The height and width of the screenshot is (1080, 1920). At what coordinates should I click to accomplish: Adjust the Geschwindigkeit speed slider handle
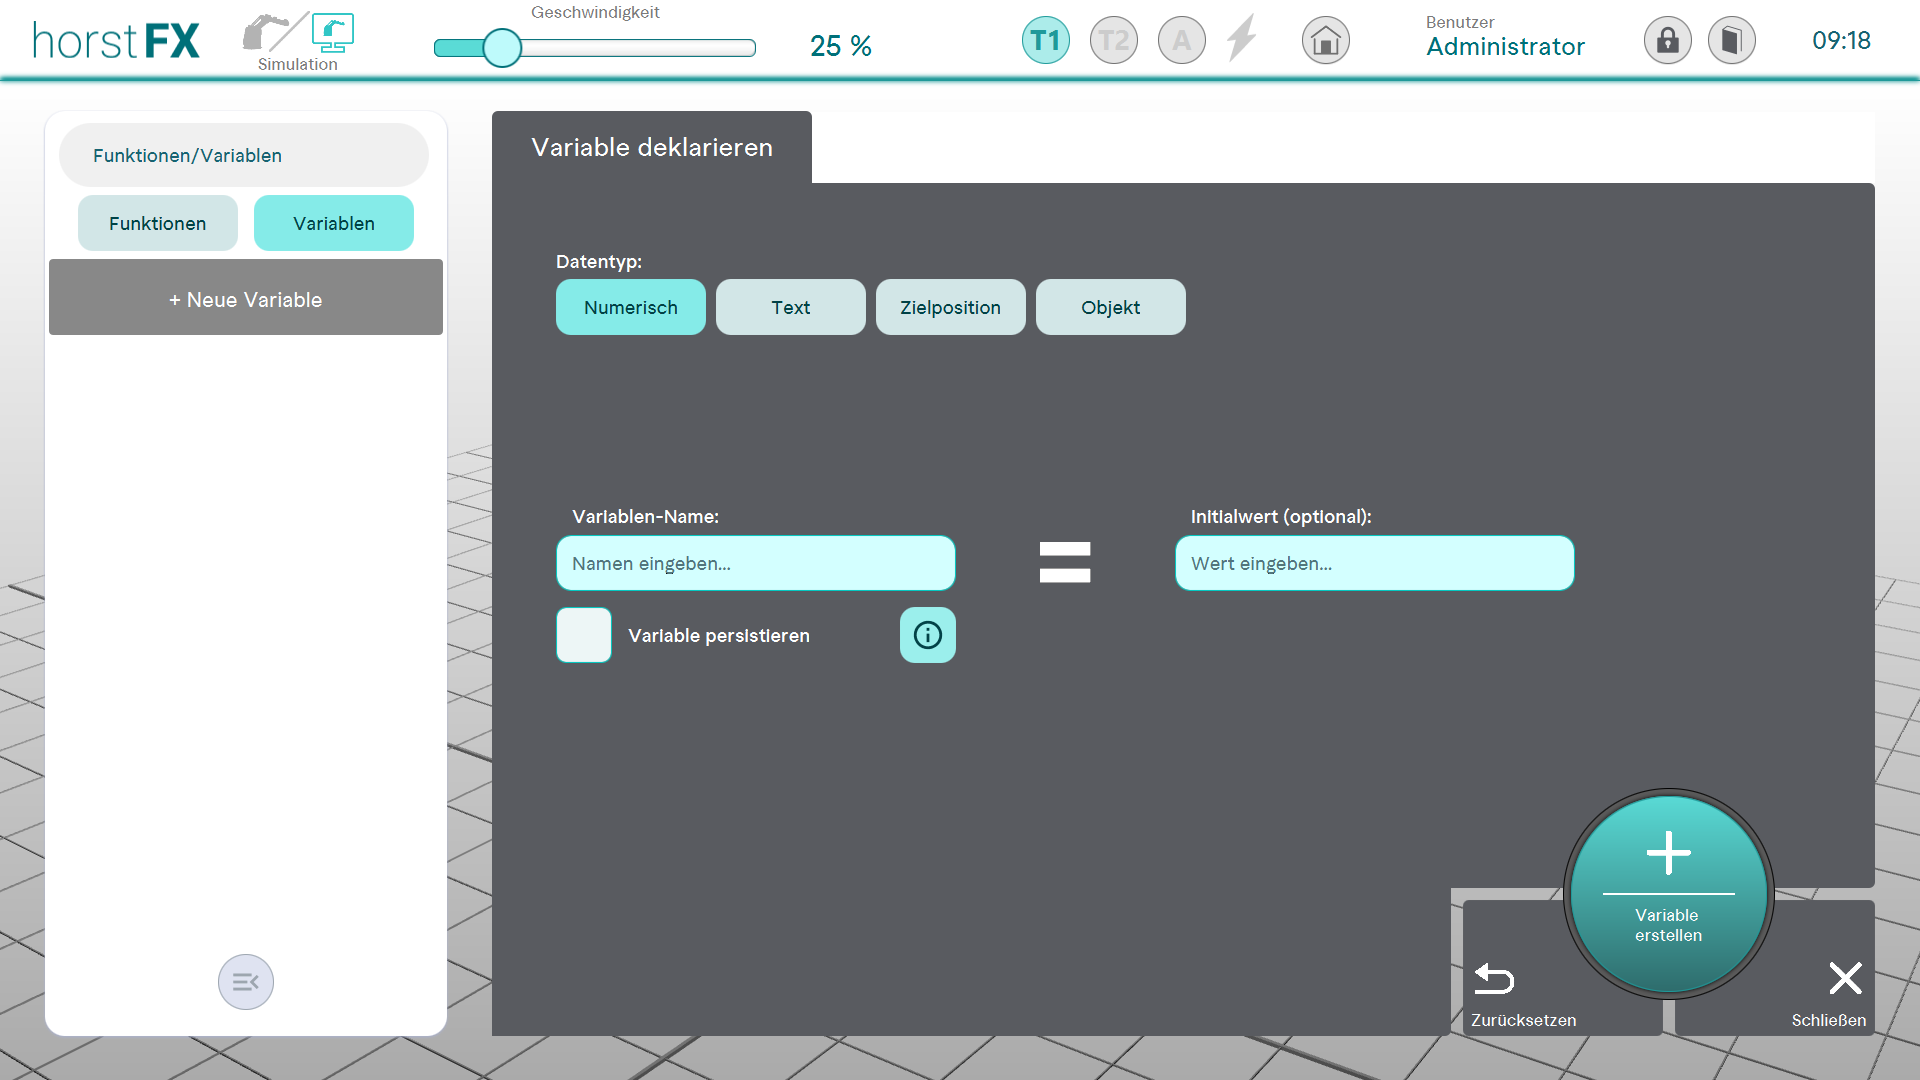(502, 48)
